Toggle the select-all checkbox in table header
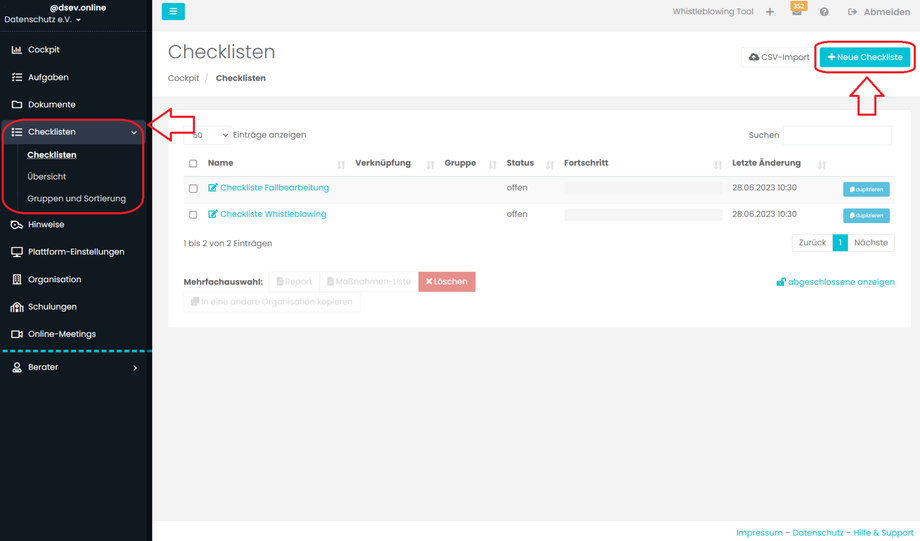The image size is (920, 541). [194, 163]
